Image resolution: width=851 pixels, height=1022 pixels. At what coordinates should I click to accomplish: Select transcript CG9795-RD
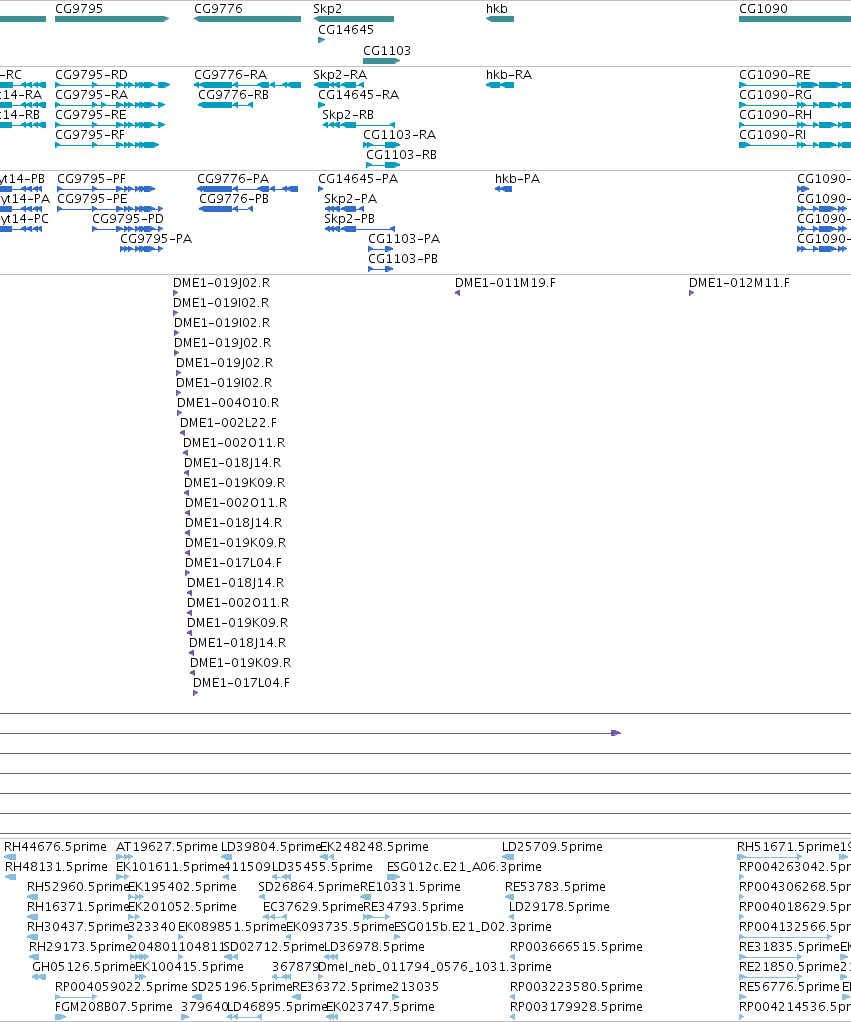[x=91, y=74]
